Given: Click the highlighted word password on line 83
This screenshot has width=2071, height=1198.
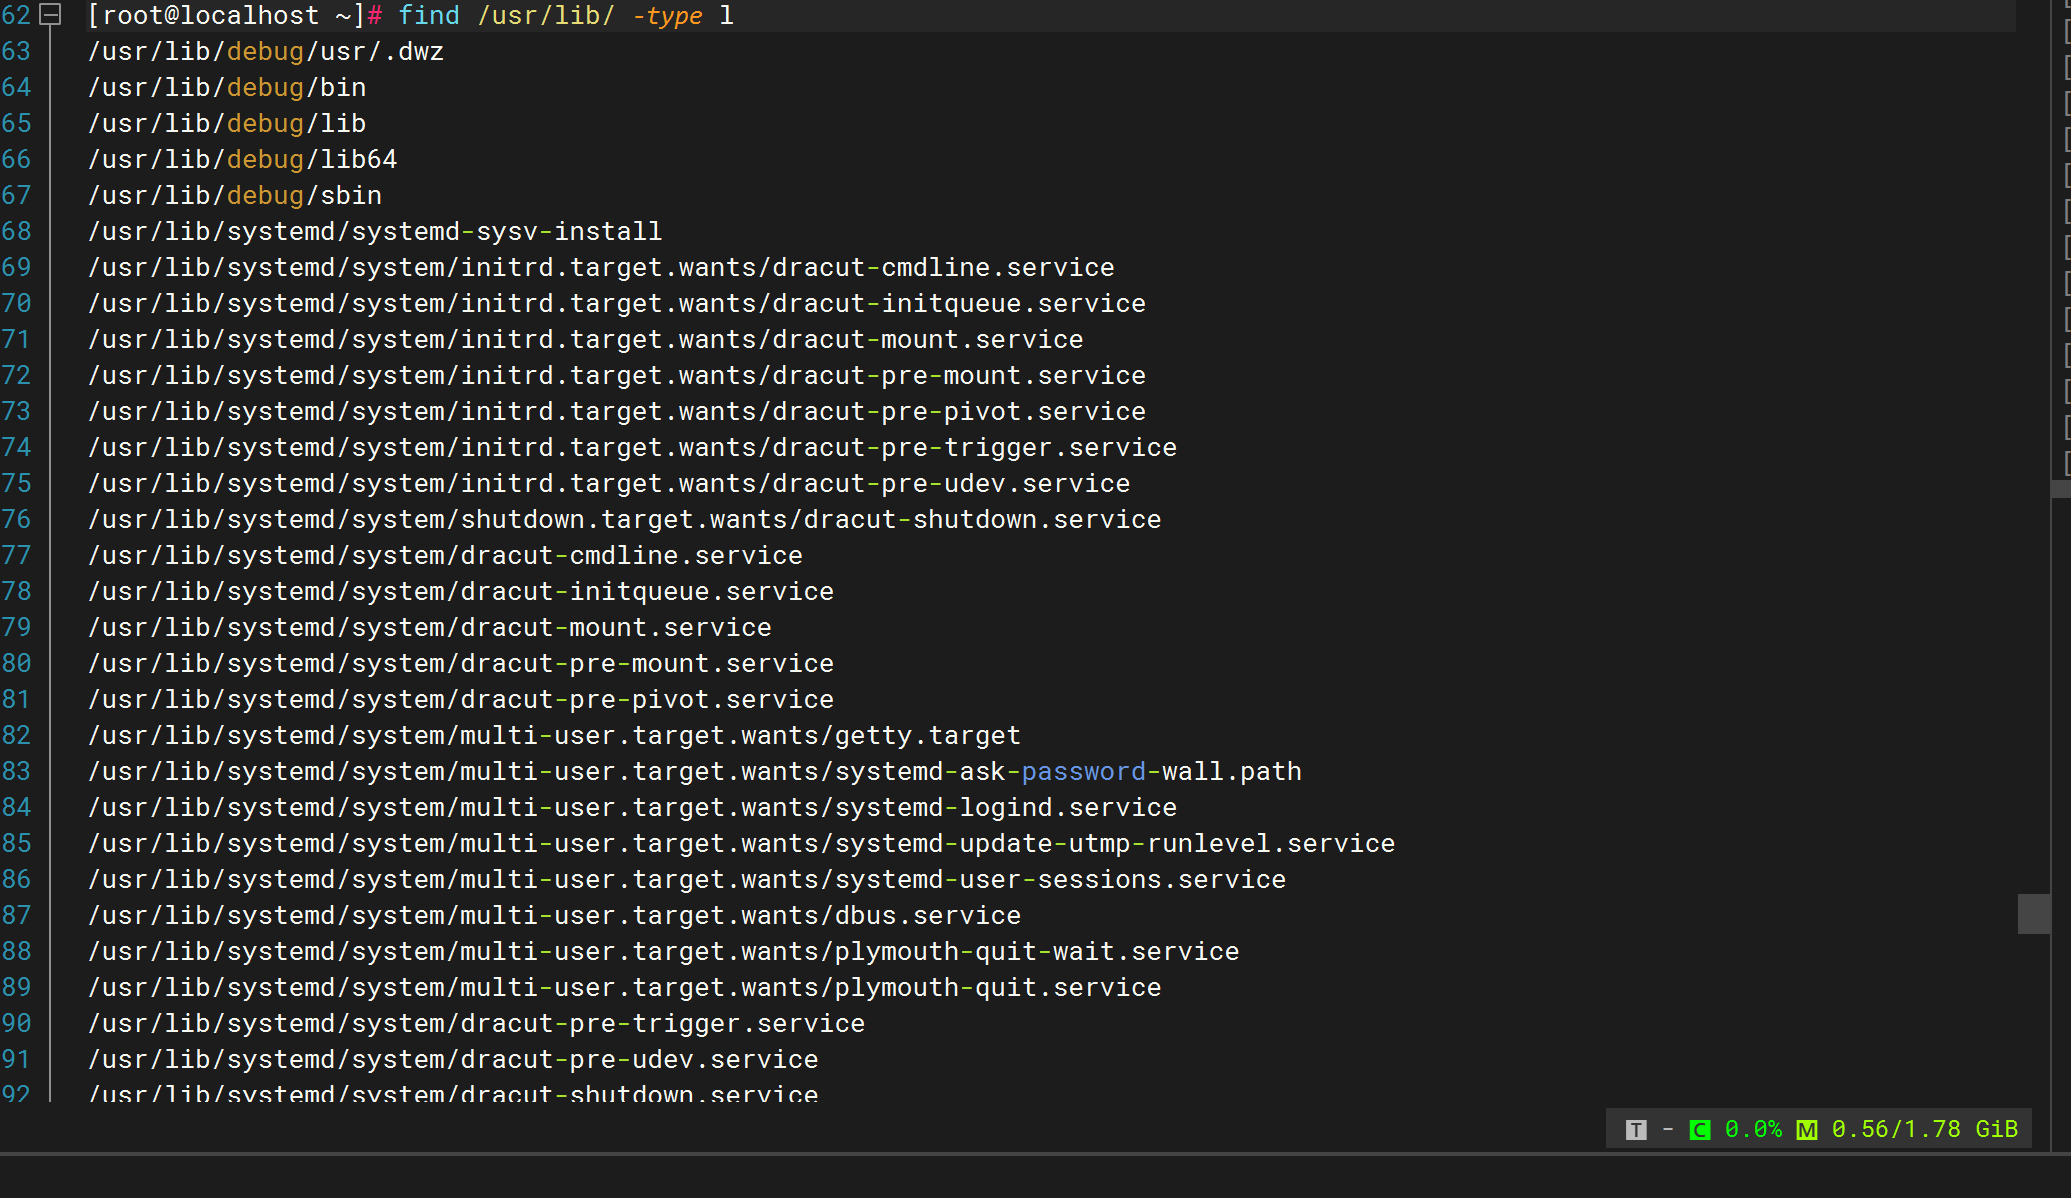Looking at the screenshot, I should coord(1083,771).
